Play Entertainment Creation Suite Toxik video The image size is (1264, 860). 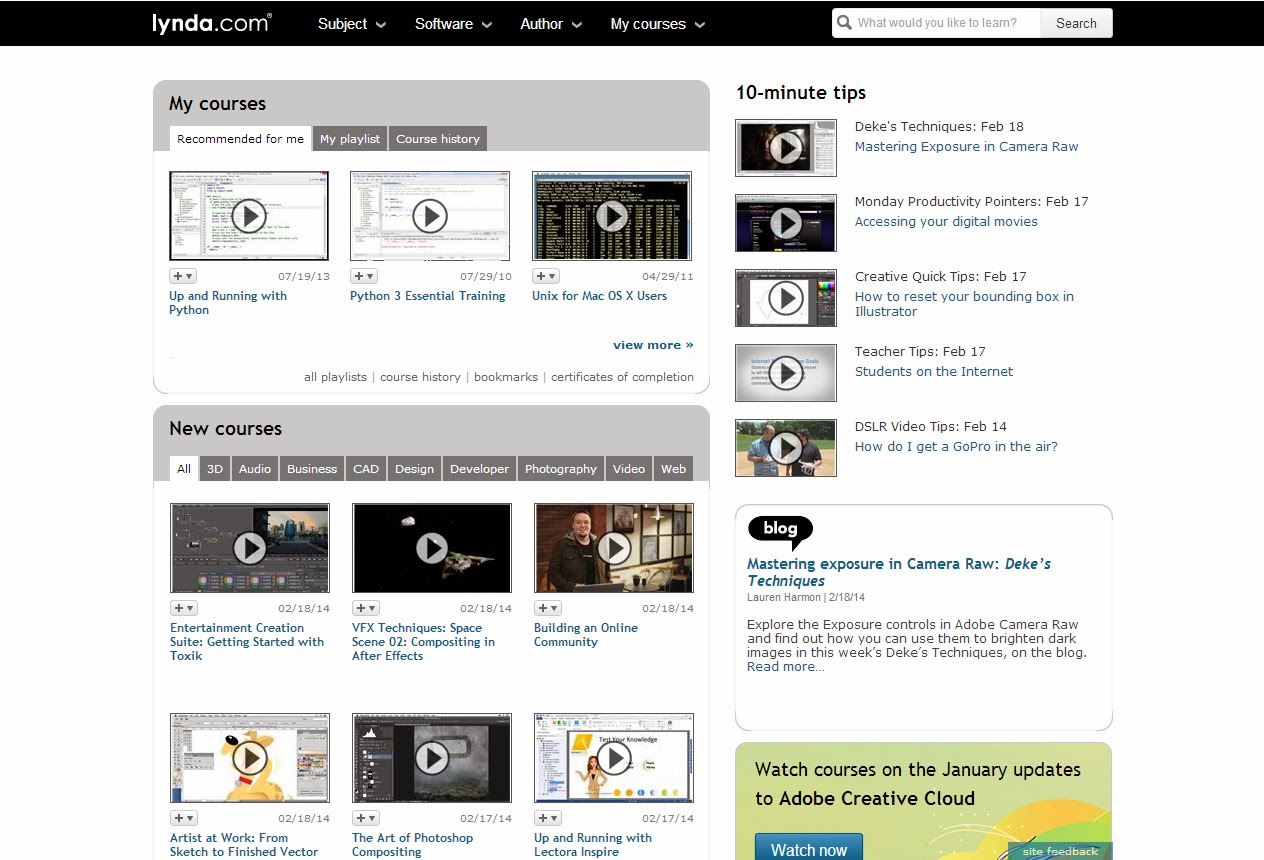250,548
